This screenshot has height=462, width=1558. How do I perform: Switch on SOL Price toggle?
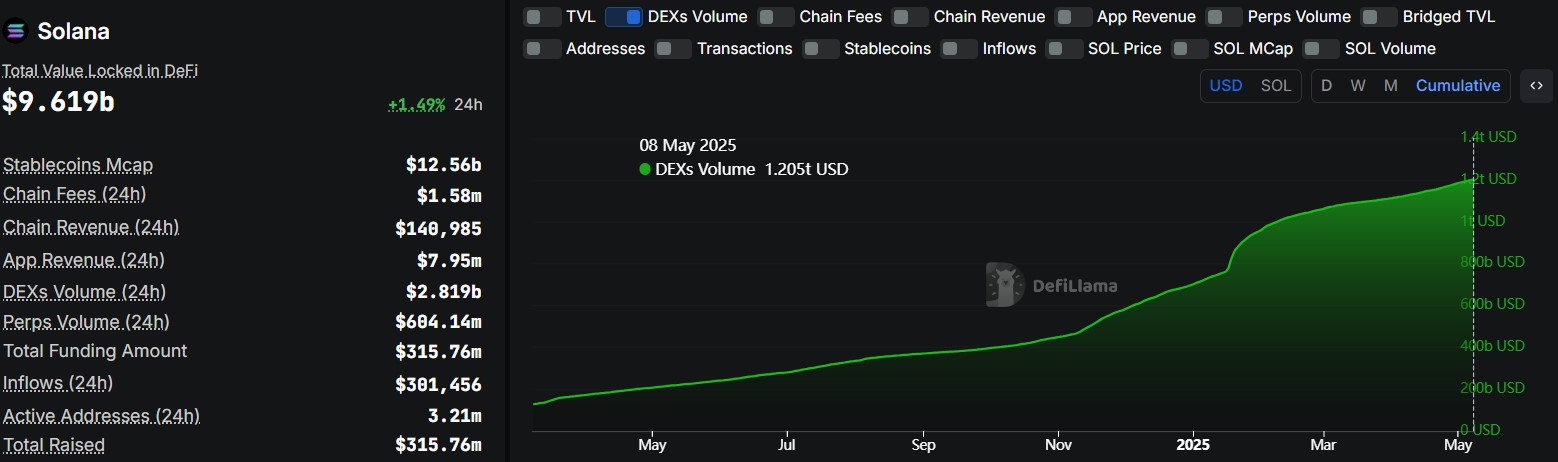point(1064,49)
